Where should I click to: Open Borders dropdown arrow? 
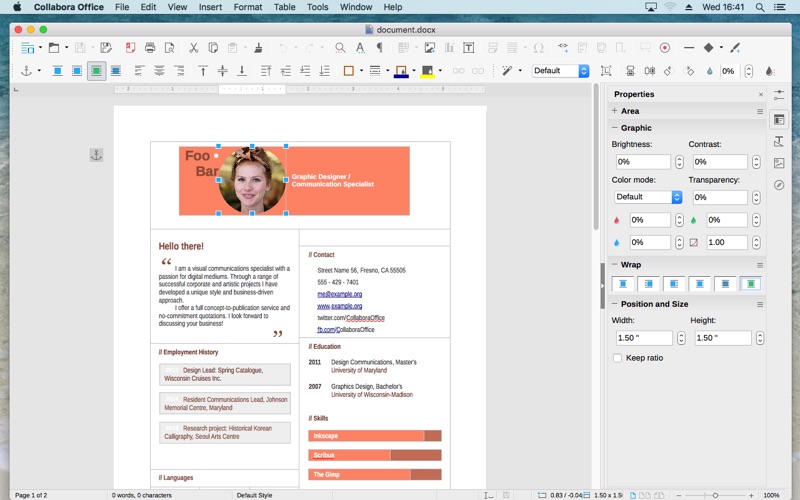361,71
